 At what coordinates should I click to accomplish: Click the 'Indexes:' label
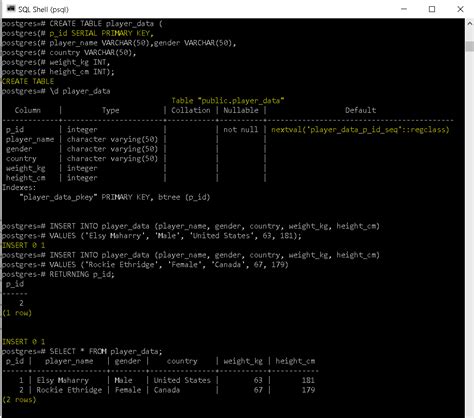pyautogui.click(x=19, y=188)
